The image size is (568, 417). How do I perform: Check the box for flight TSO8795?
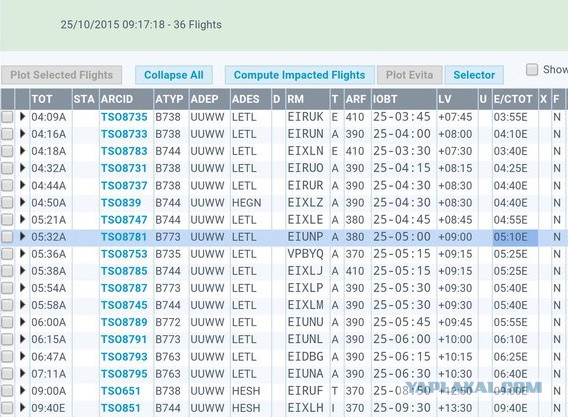pos(7,374)
